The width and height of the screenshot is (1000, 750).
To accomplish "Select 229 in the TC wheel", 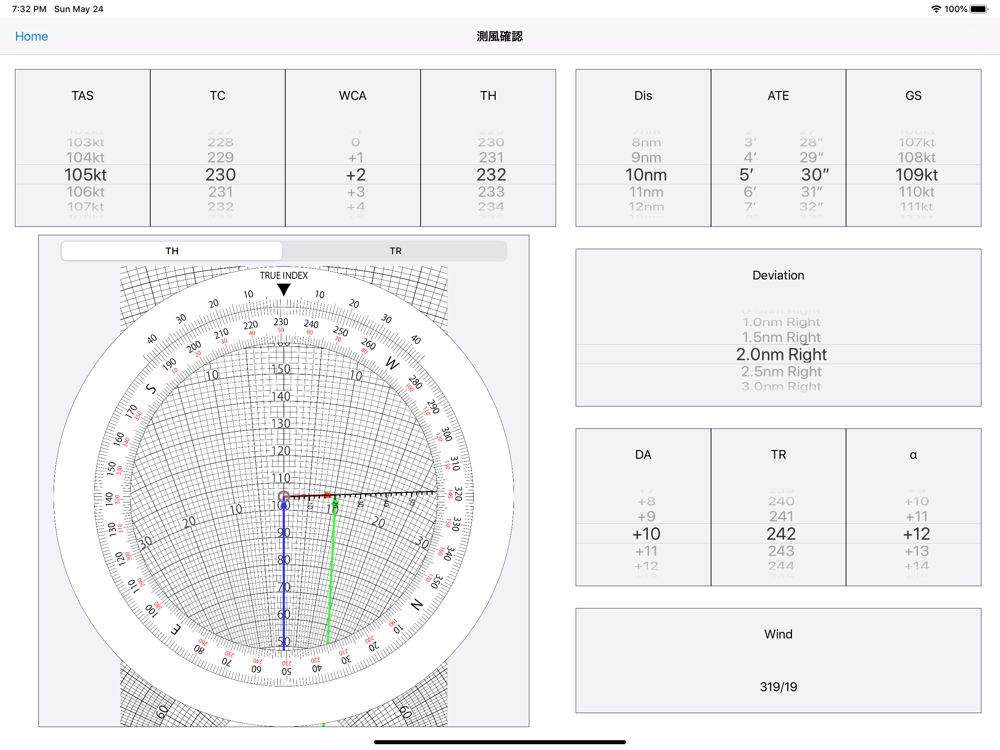I will coord(220,158).
